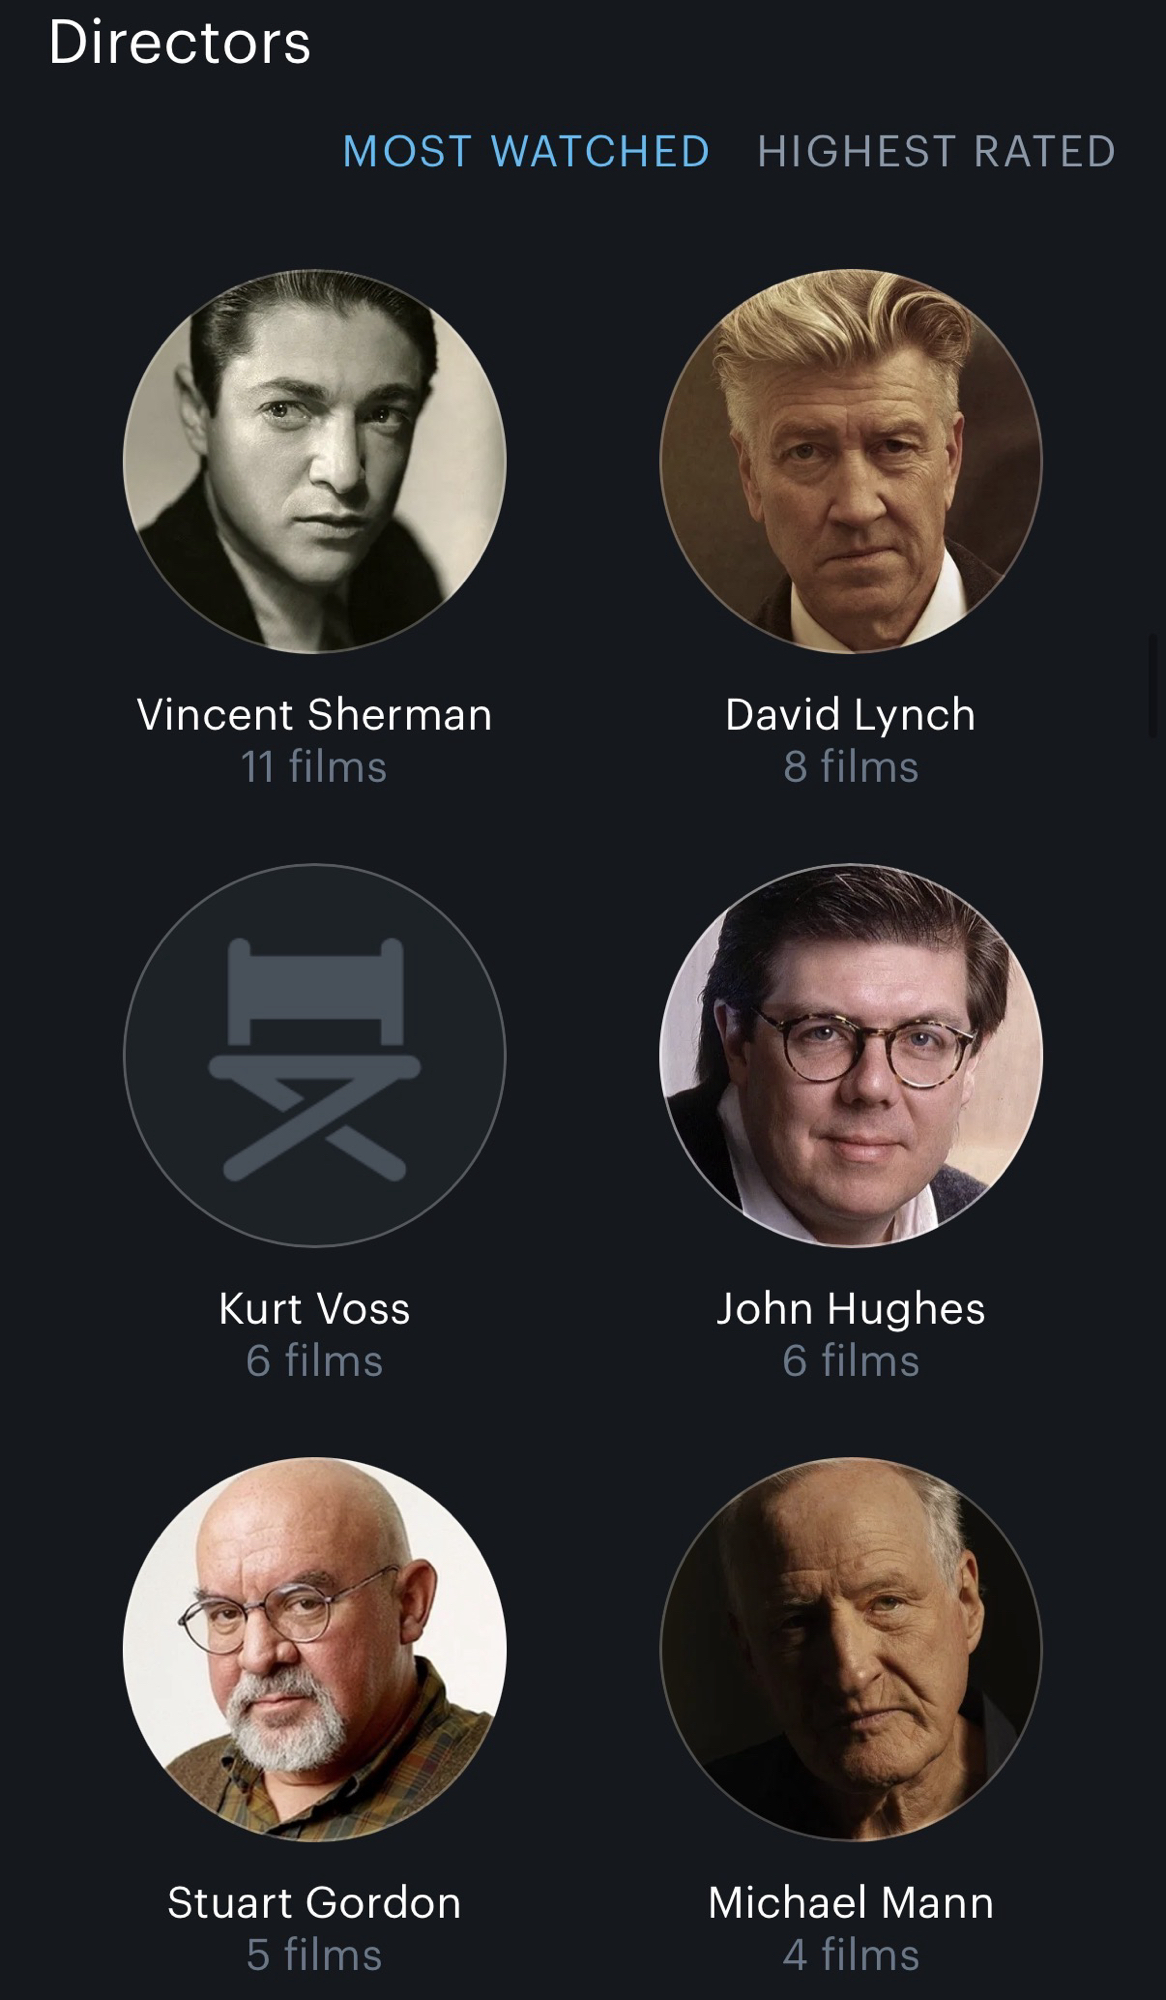Tap the Michael Mann name link
This screenshot has width=1166, height=2000.
(x=851, y=1903)
